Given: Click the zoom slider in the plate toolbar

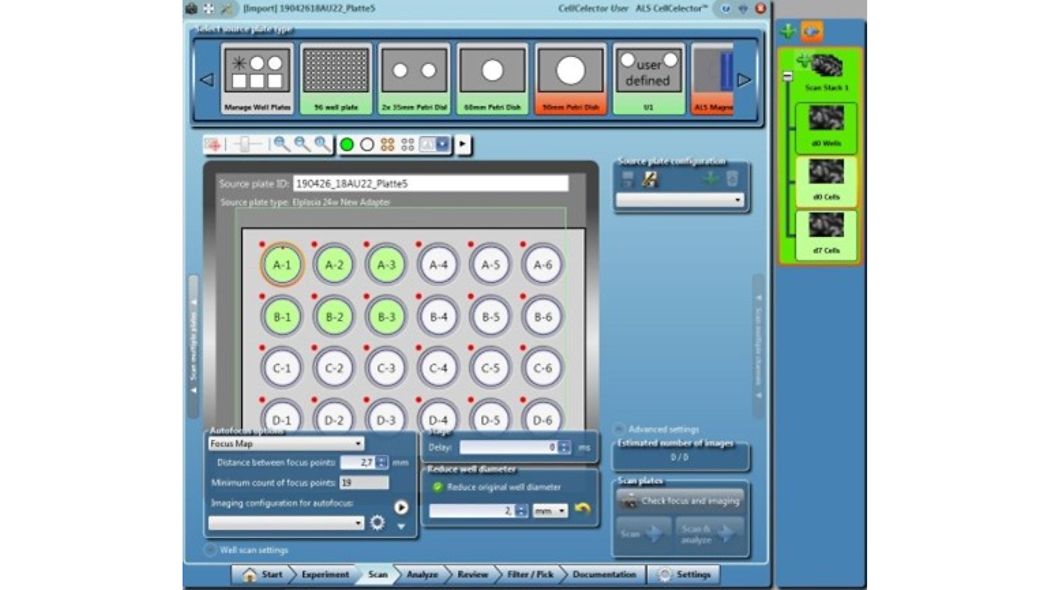Looking at the screenshot, I should point(247,144).
